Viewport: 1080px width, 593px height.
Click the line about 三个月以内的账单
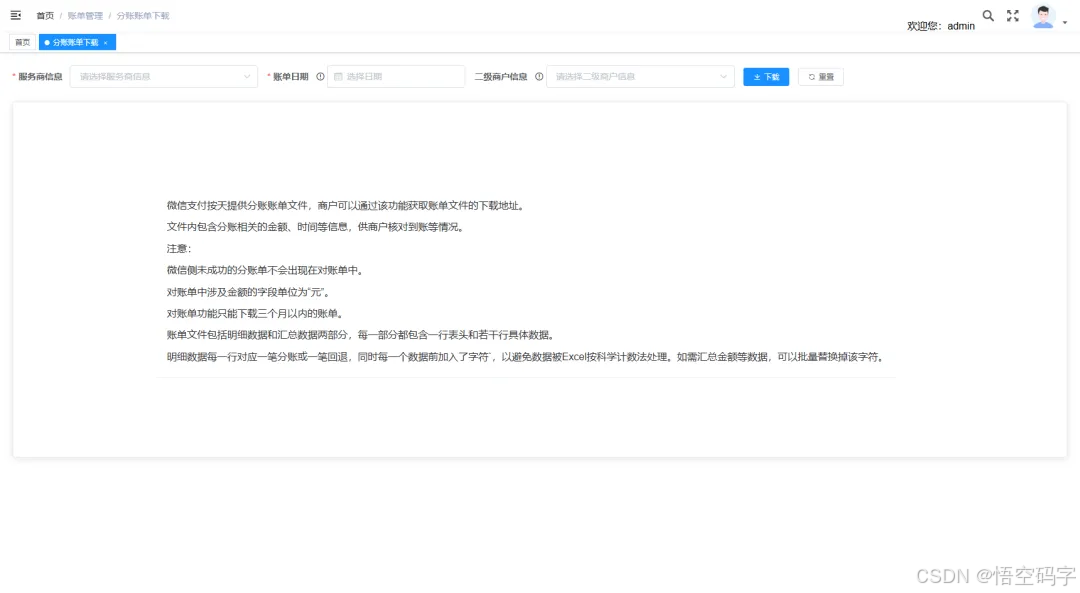[x=256, y=313]
